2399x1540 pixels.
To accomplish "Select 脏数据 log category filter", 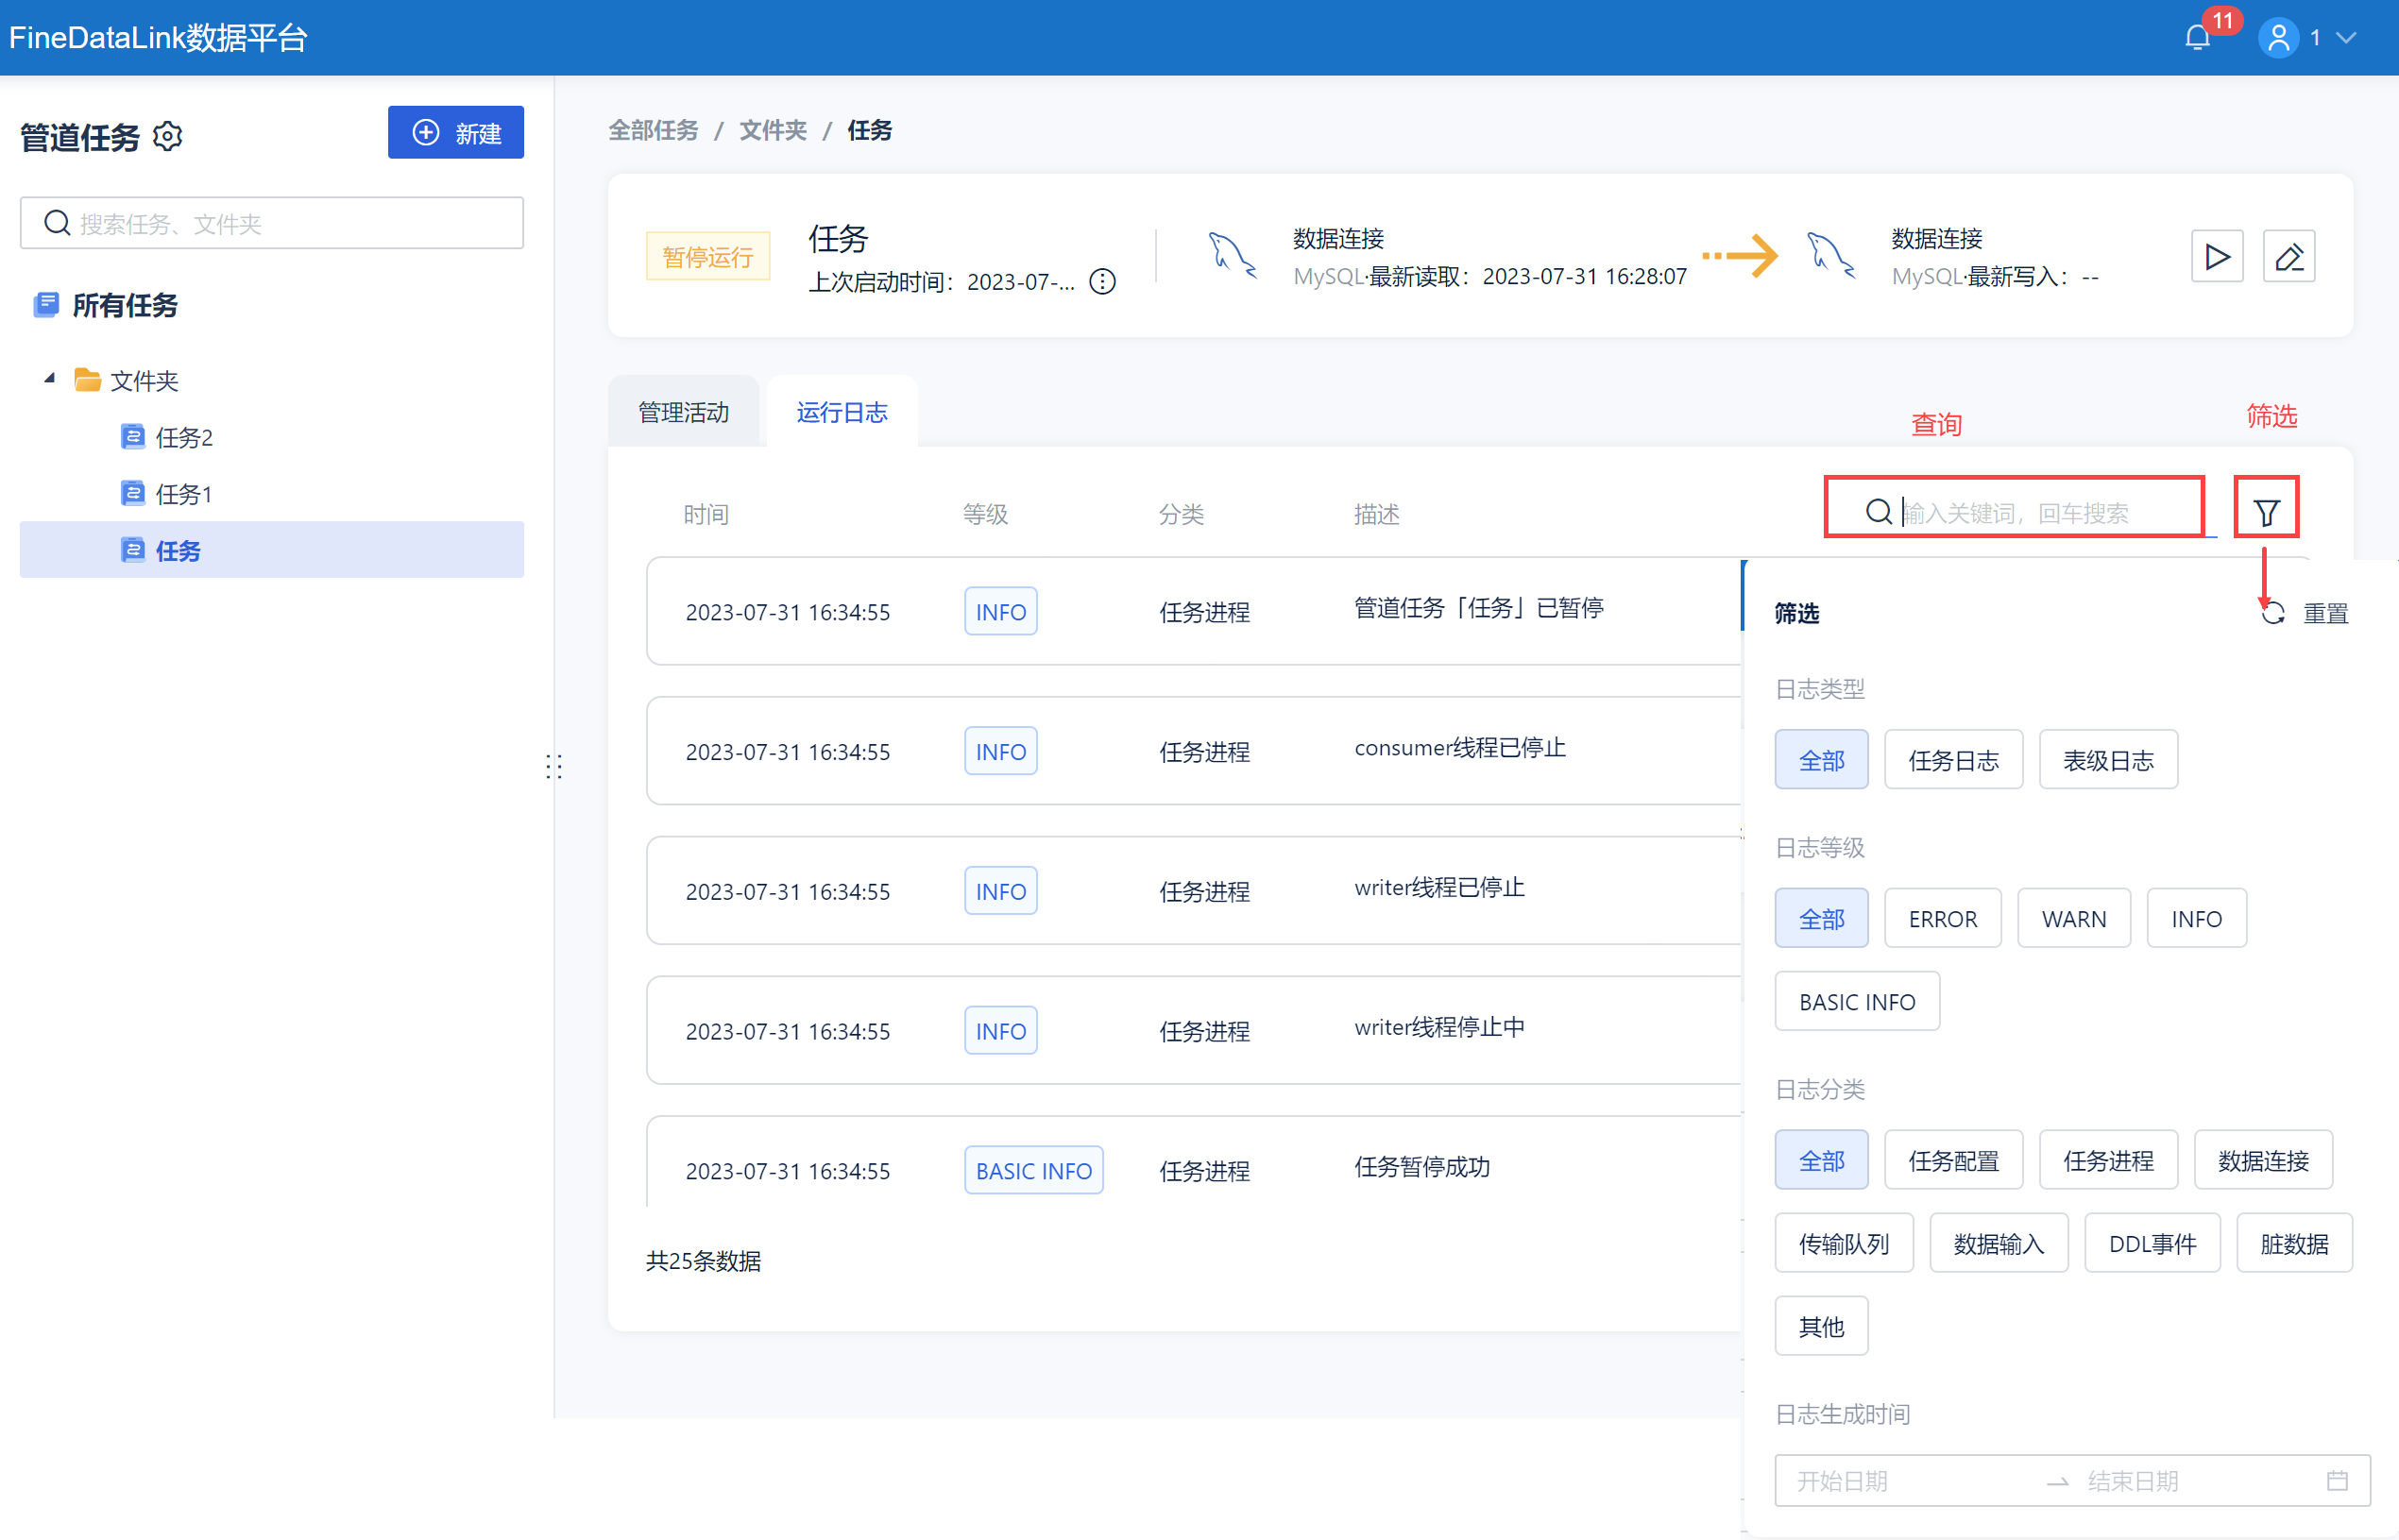I will coord(2293,1243).
